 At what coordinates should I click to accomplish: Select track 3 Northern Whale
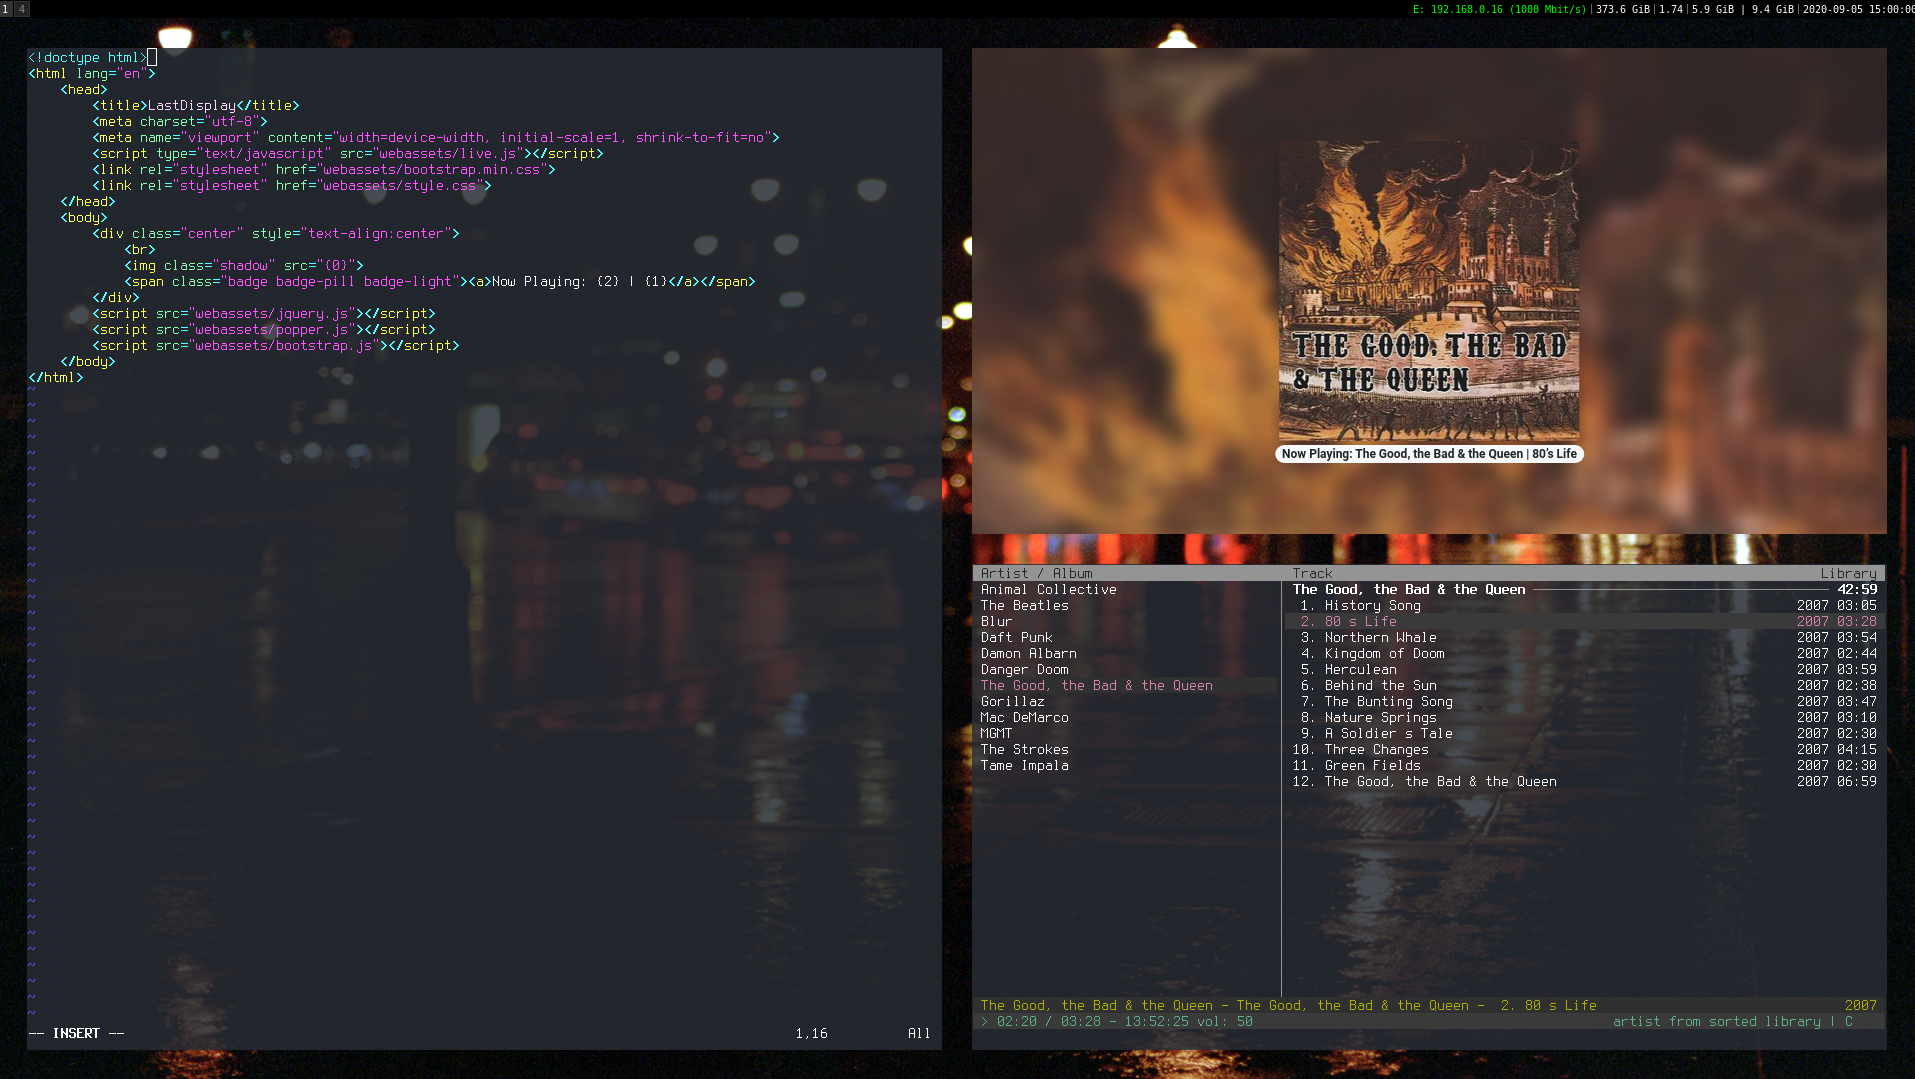coord(1584,638)
